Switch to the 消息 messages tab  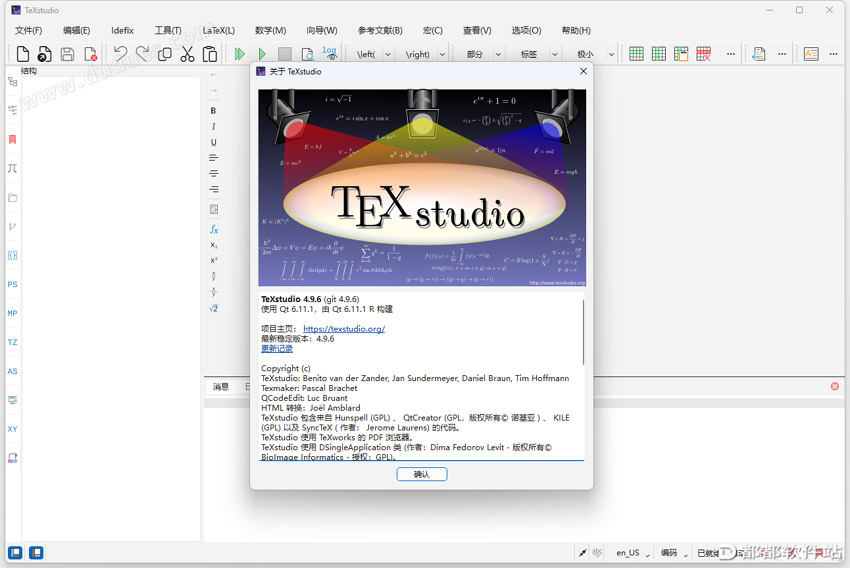coord(221,386)
